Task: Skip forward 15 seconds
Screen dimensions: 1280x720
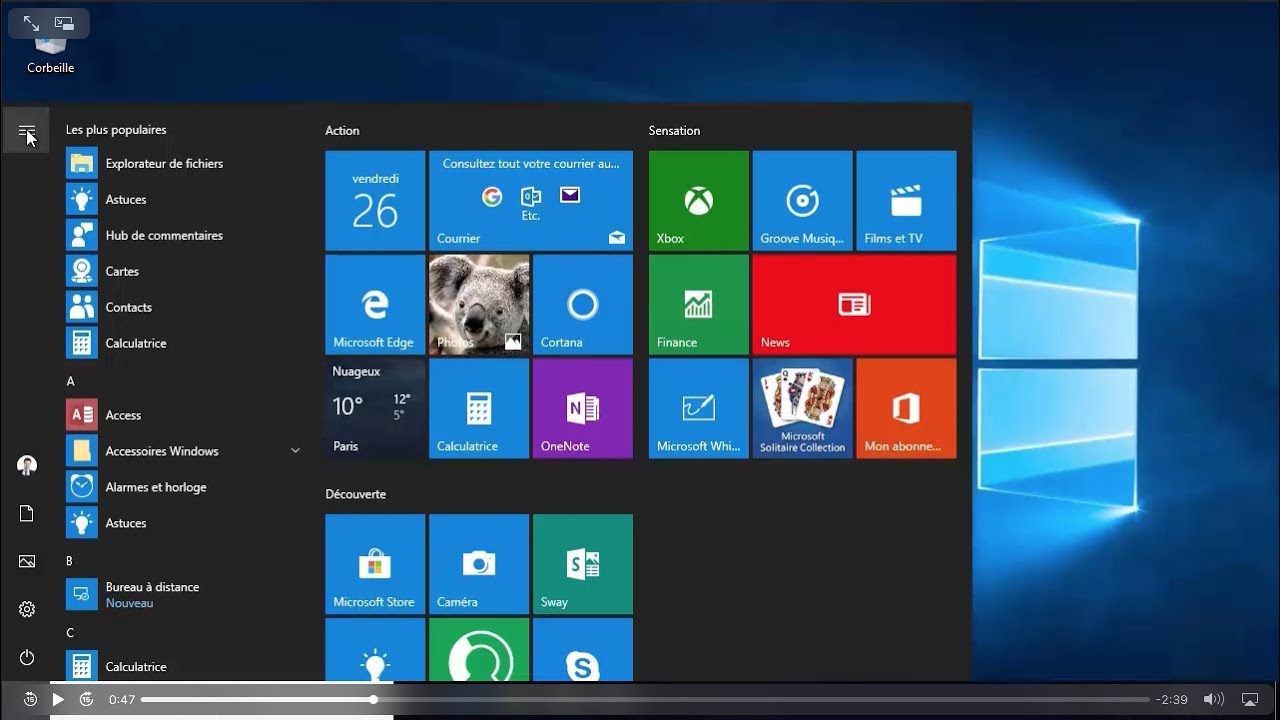Action: pos(86,700)
